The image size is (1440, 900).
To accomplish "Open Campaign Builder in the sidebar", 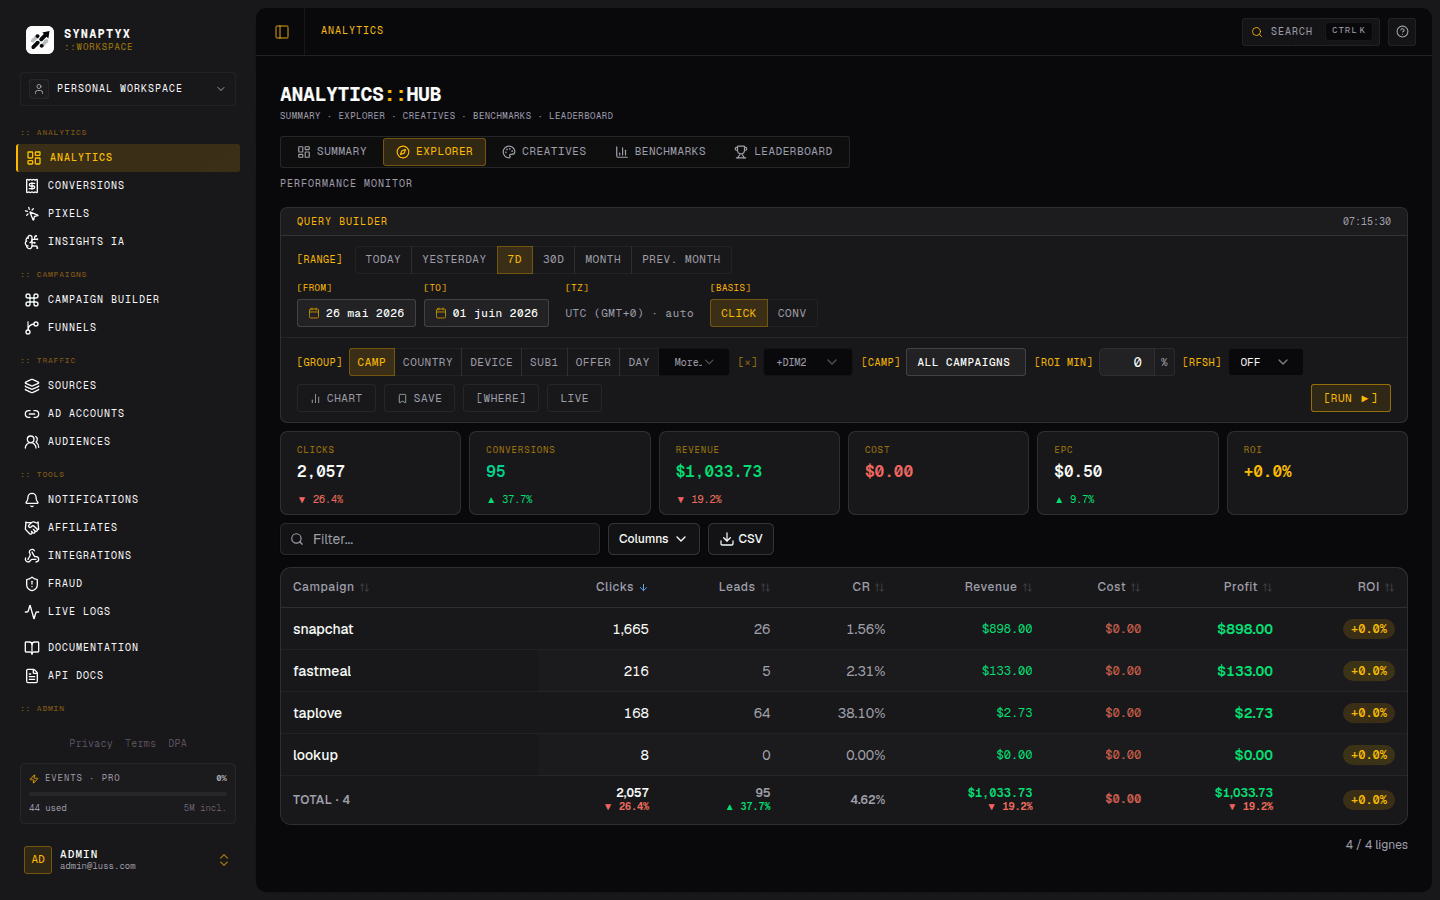I will point(128,300).
